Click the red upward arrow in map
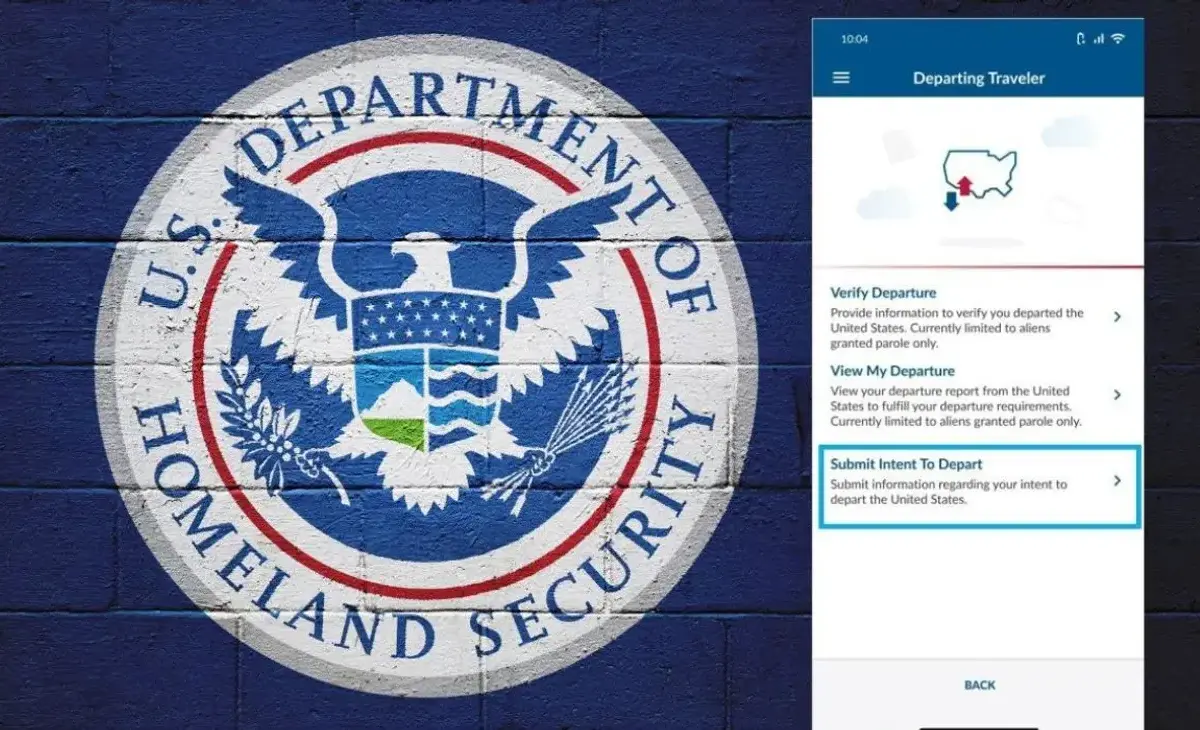The width and height of the screenshot is (1200, 730). (x=964, y=185)
